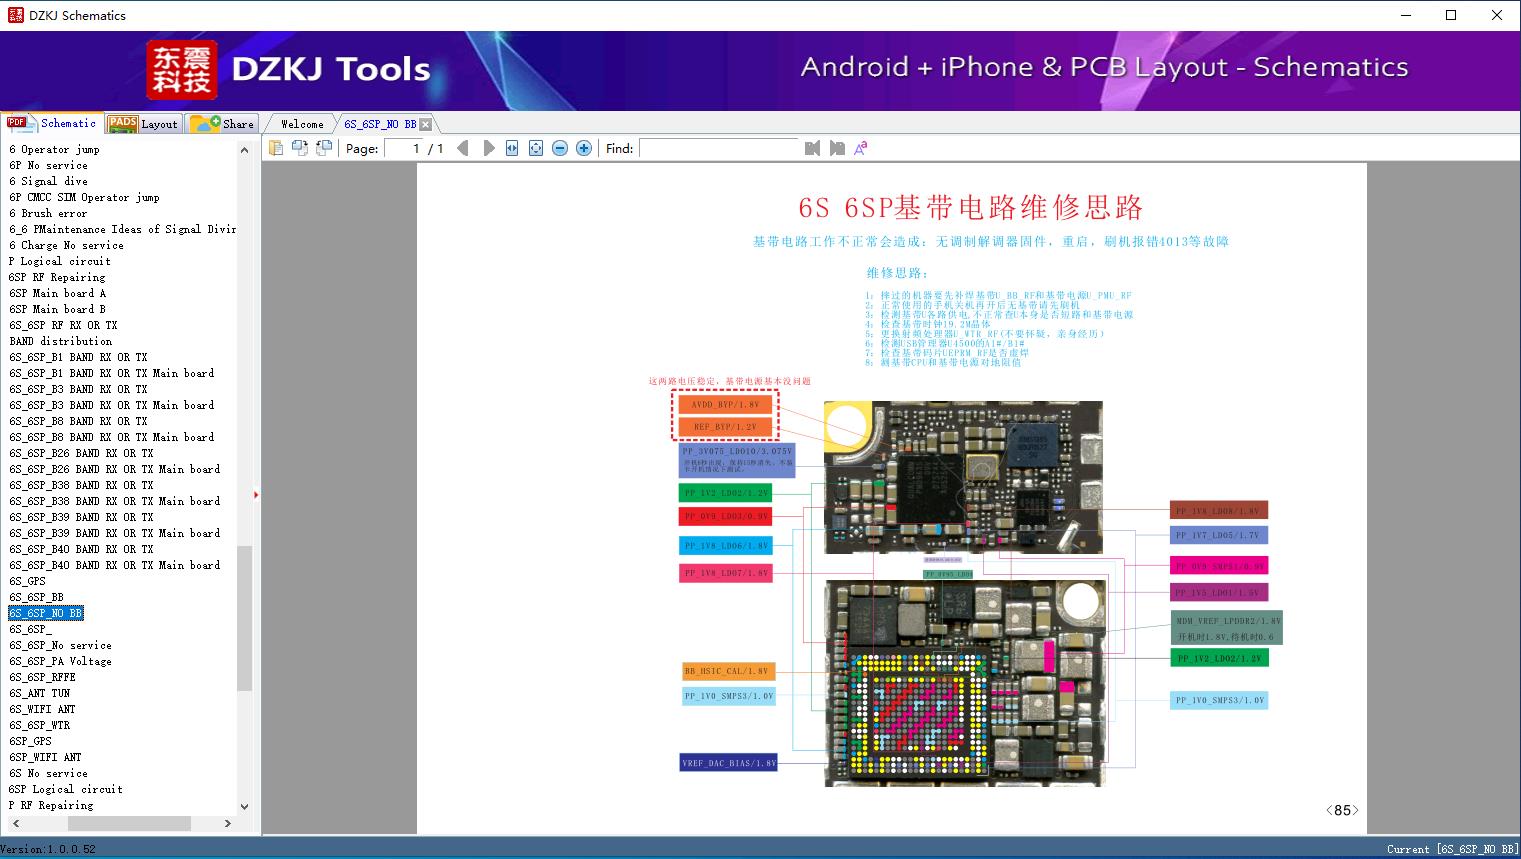The width and height of the screenshot is (1521, 859).
Task: Maximize the DZKJ Schematics window
Action: 1451,15
